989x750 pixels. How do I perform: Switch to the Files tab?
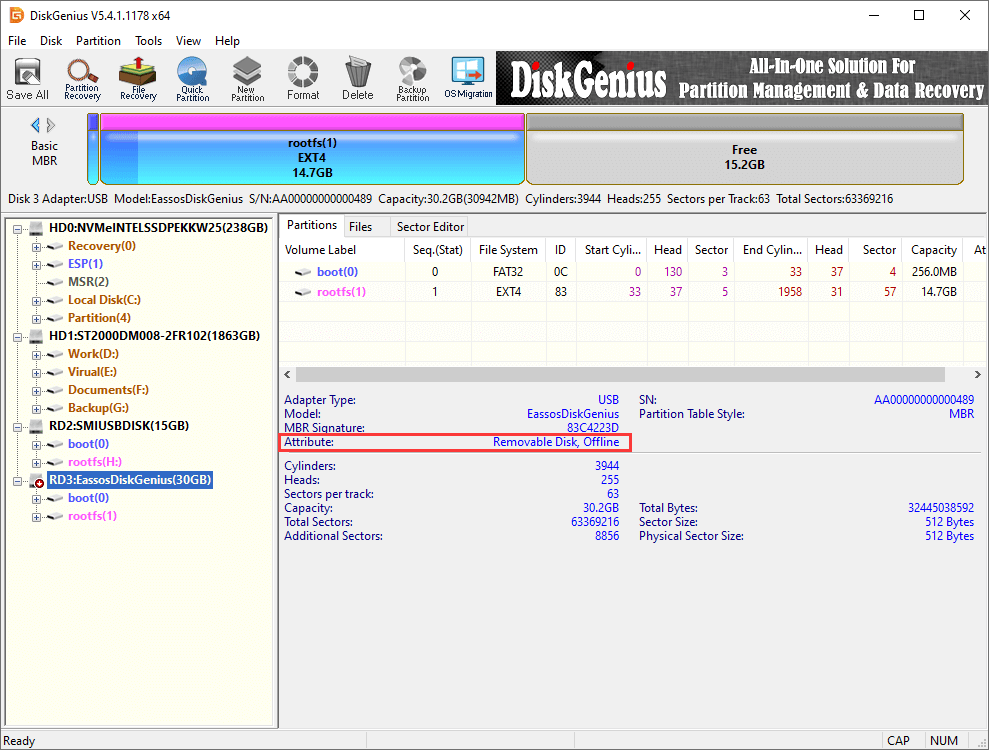[360, 227]
